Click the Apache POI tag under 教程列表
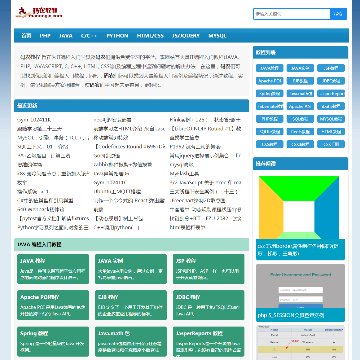 pos(269,81)
